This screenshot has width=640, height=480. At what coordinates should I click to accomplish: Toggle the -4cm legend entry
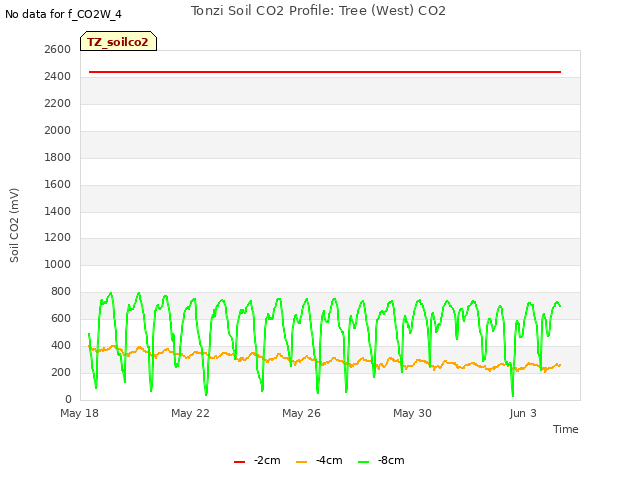pos(319,460)
